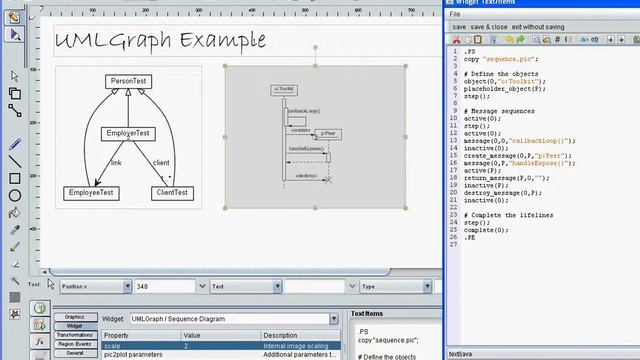
Task: Select the eraser tool
Action: [15, 264]
